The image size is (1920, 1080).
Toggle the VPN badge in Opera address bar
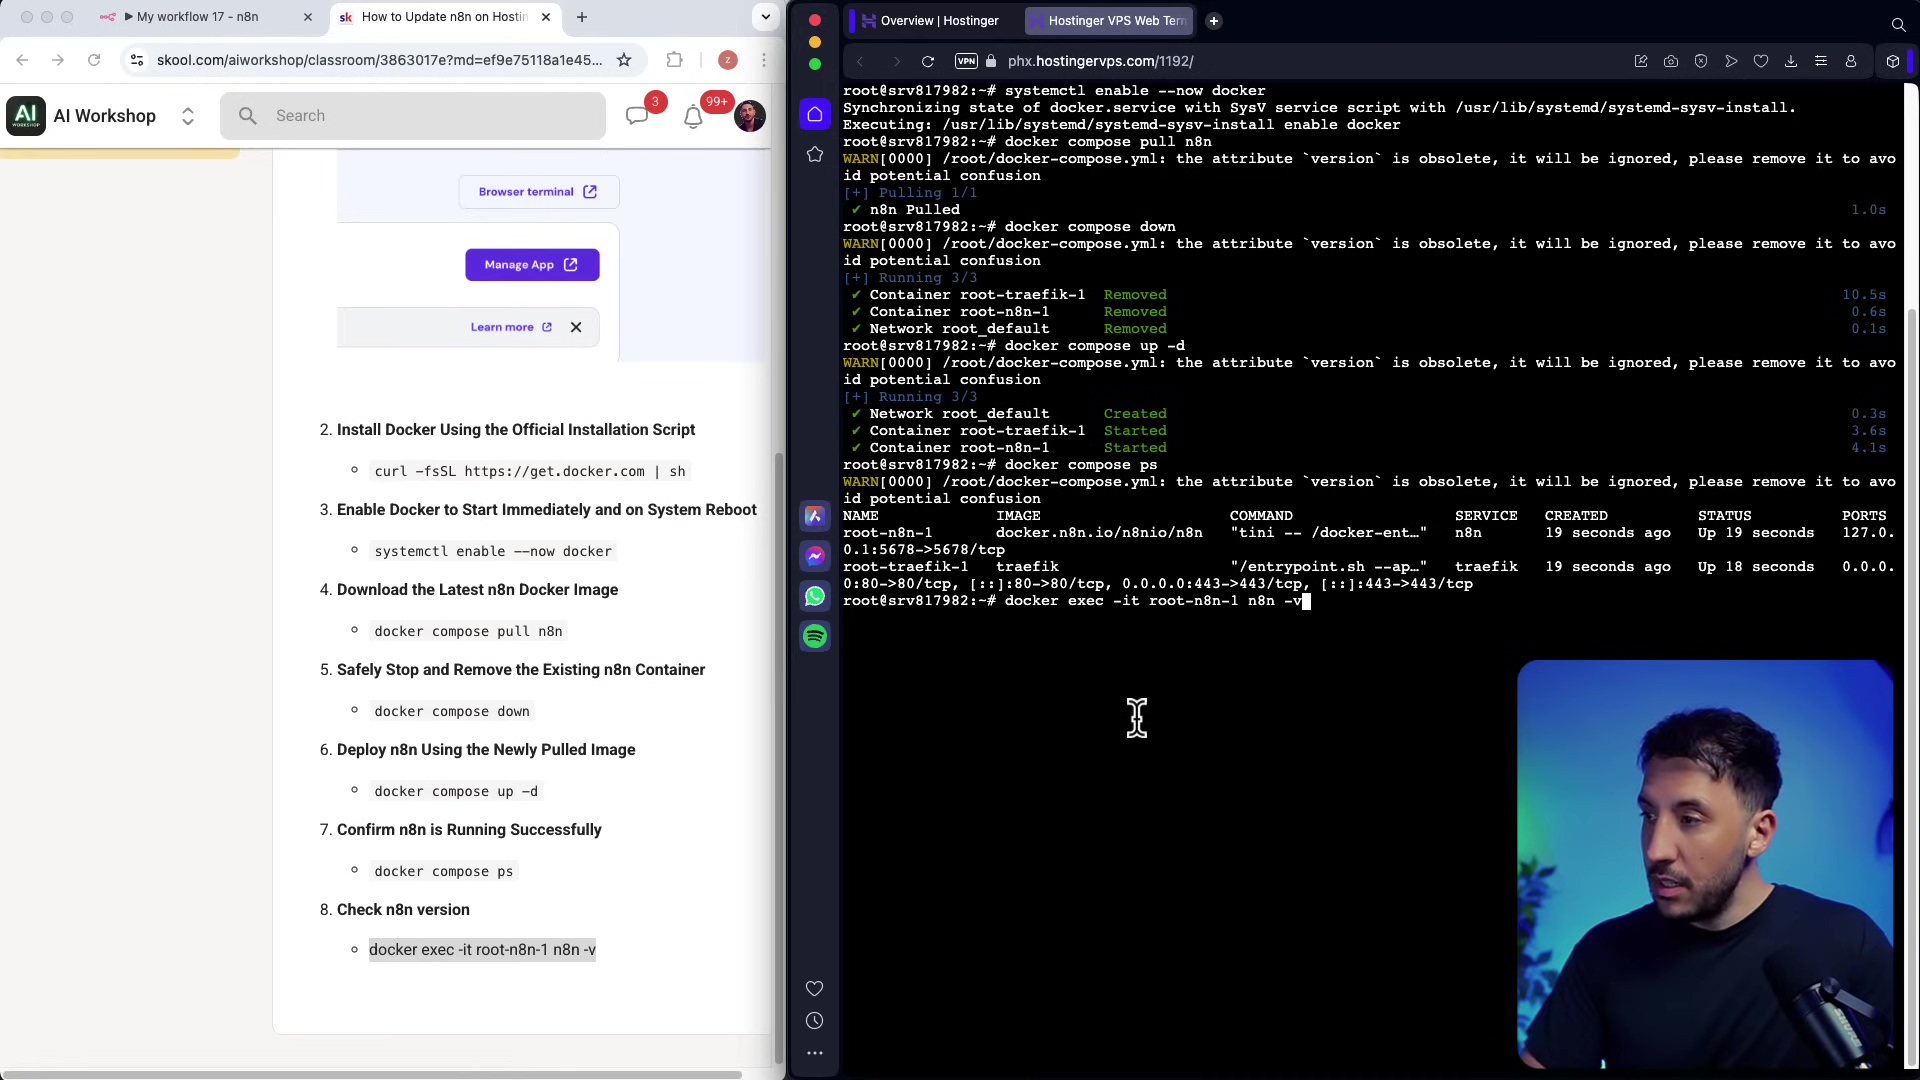point(966,61)
